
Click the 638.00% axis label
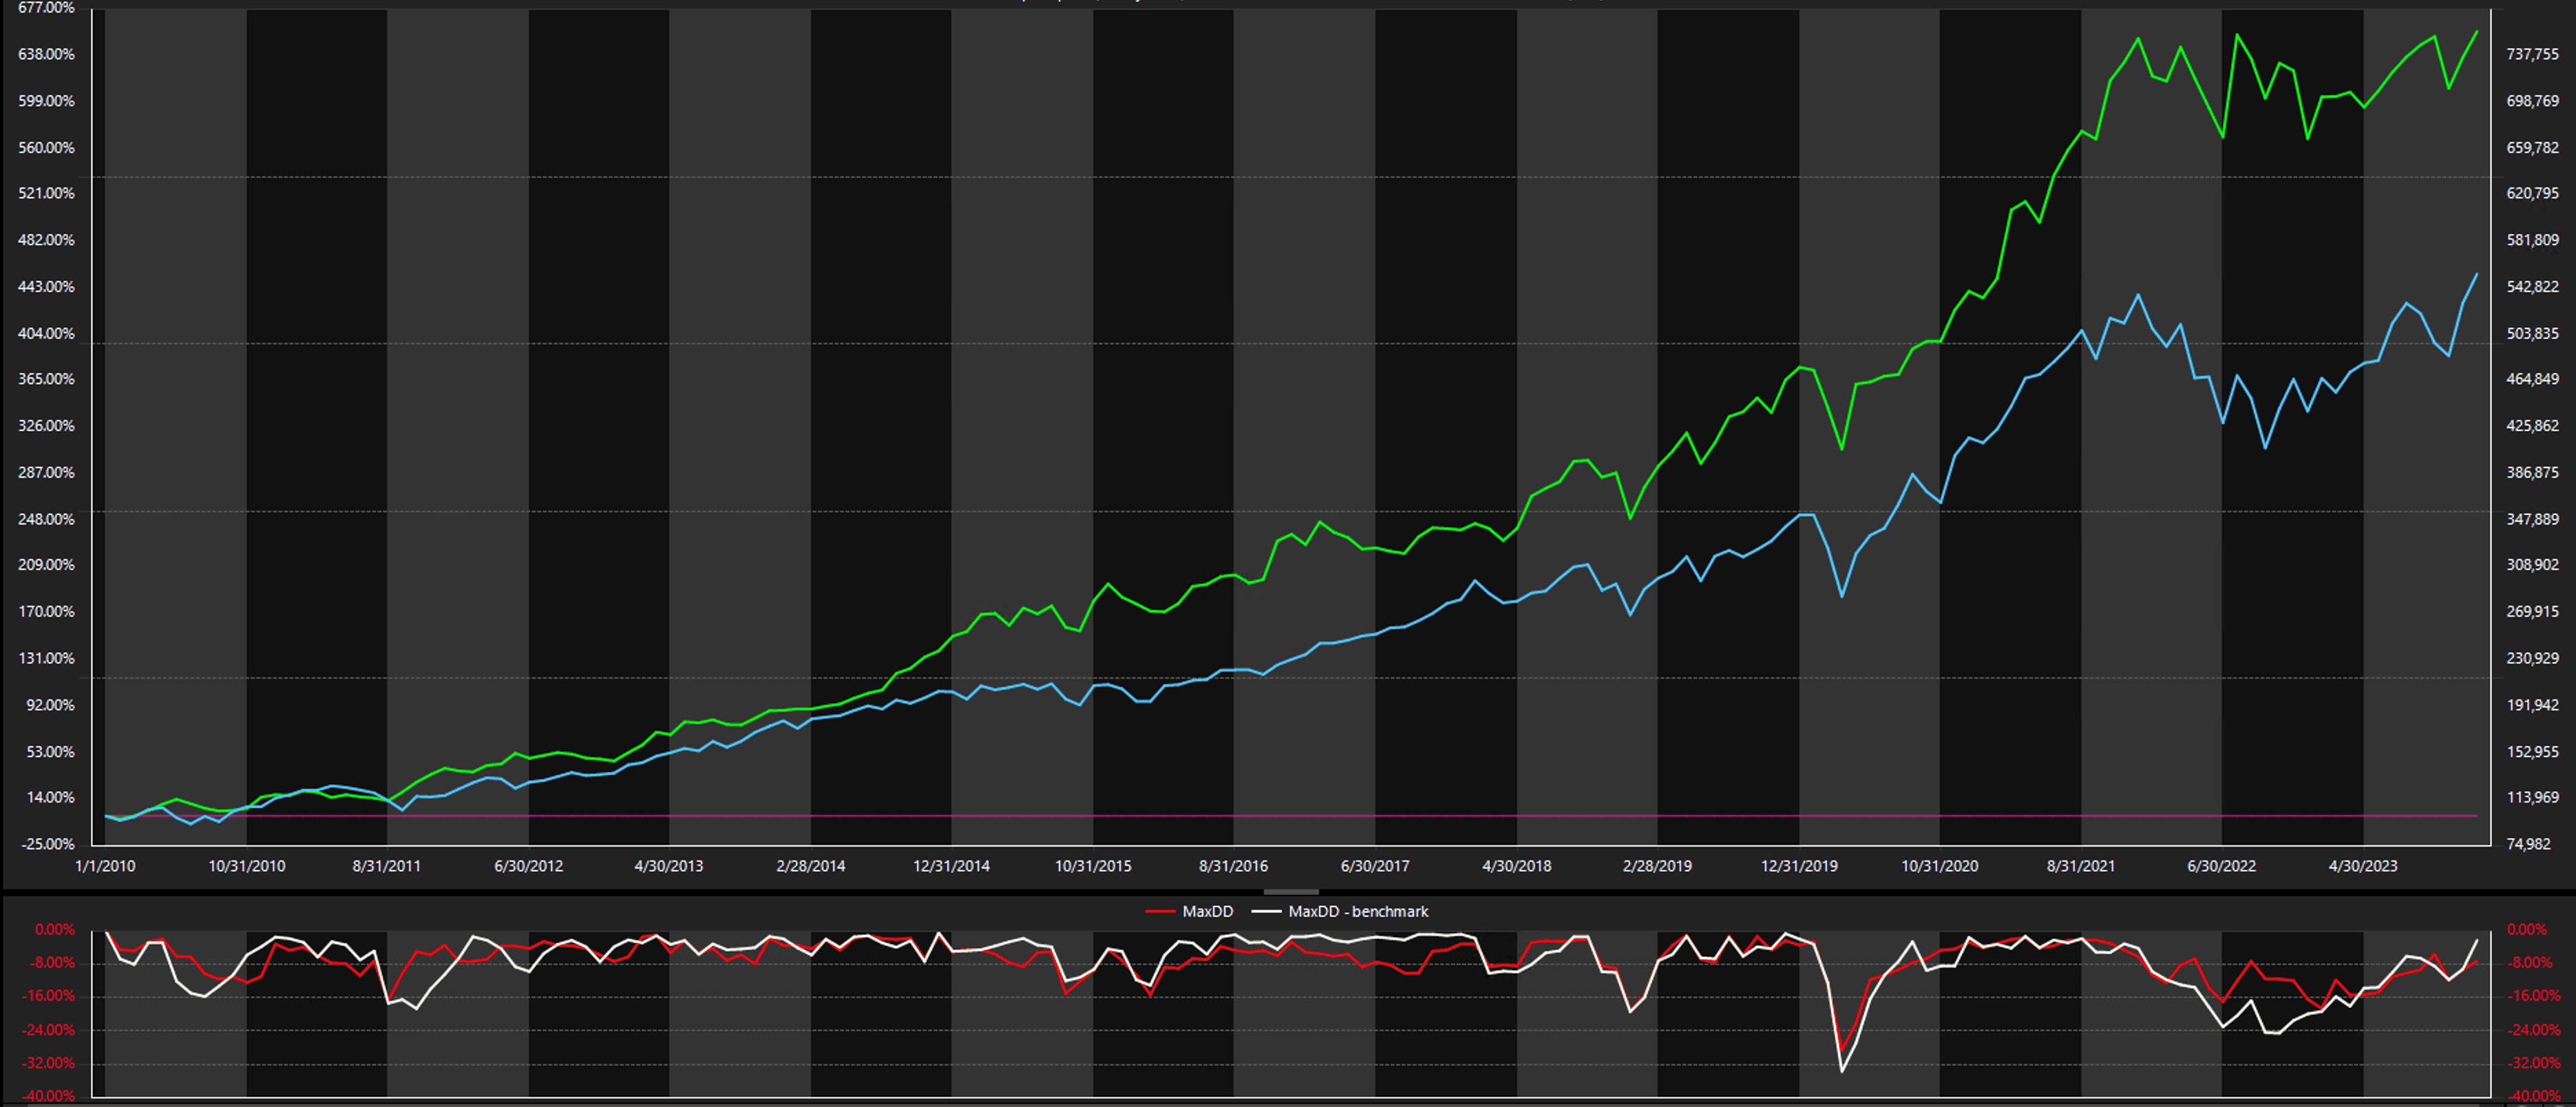[x=46, y=54]
